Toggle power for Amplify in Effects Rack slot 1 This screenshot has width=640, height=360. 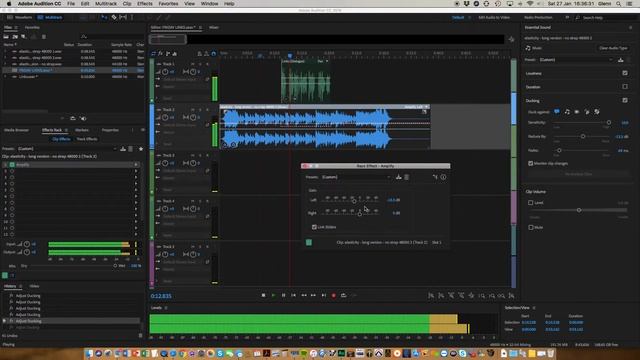(12, 164)
